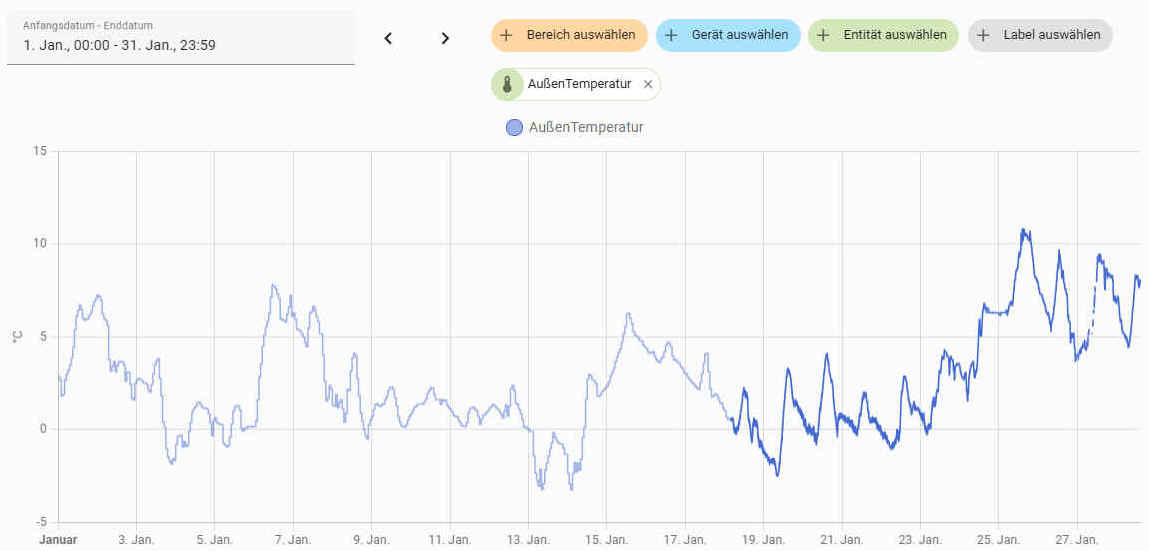Open the Entität auswählen picker
This screenshot has width=1149, height=551.
[x=883, y=35]
